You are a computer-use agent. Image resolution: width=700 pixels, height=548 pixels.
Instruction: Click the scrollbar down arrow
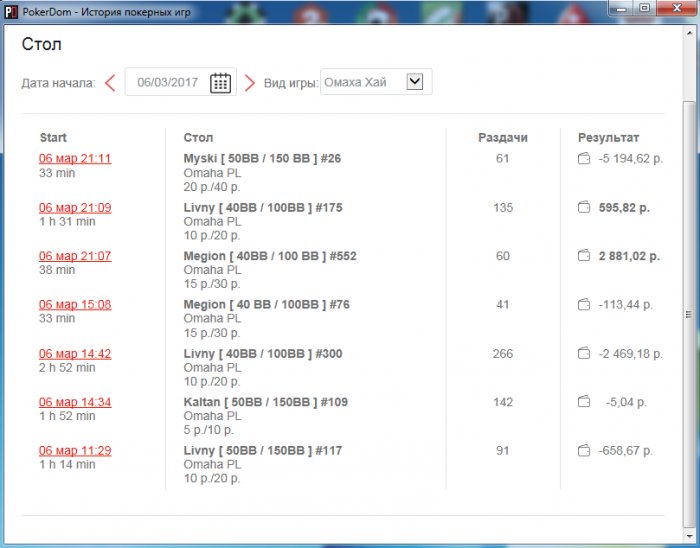pos(689,536)
